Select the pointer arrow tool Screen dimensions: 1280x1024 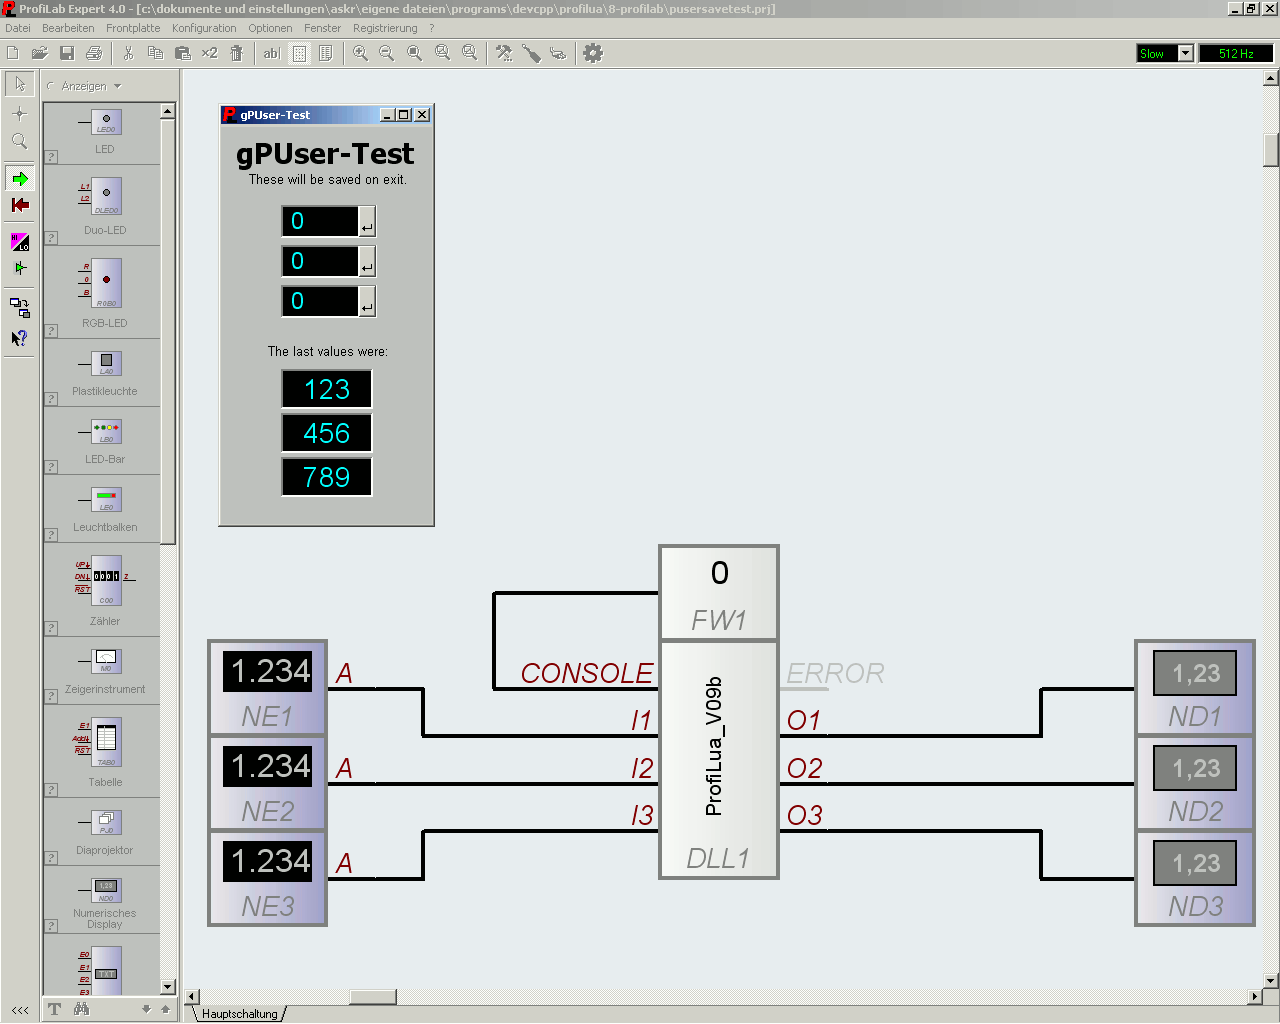pyautogui.click(x=19, y=84)
